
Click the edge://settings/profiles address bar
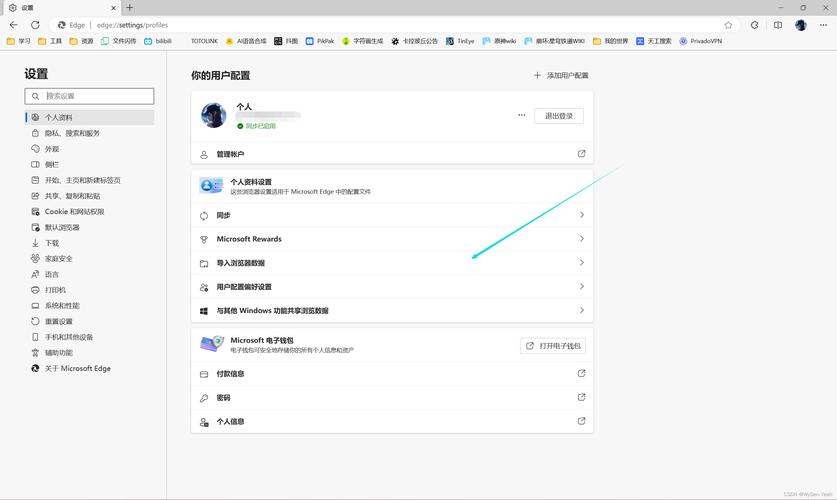point(395,25)
